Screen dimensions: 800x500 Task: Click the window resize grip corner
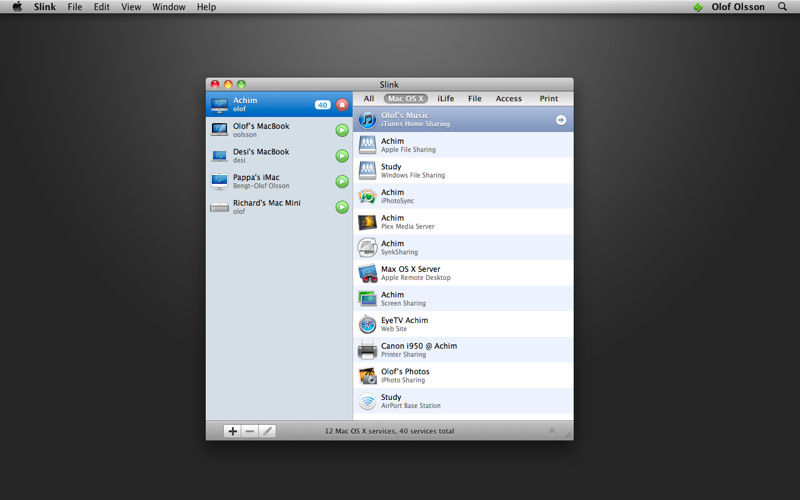click(x=568, y=435)
